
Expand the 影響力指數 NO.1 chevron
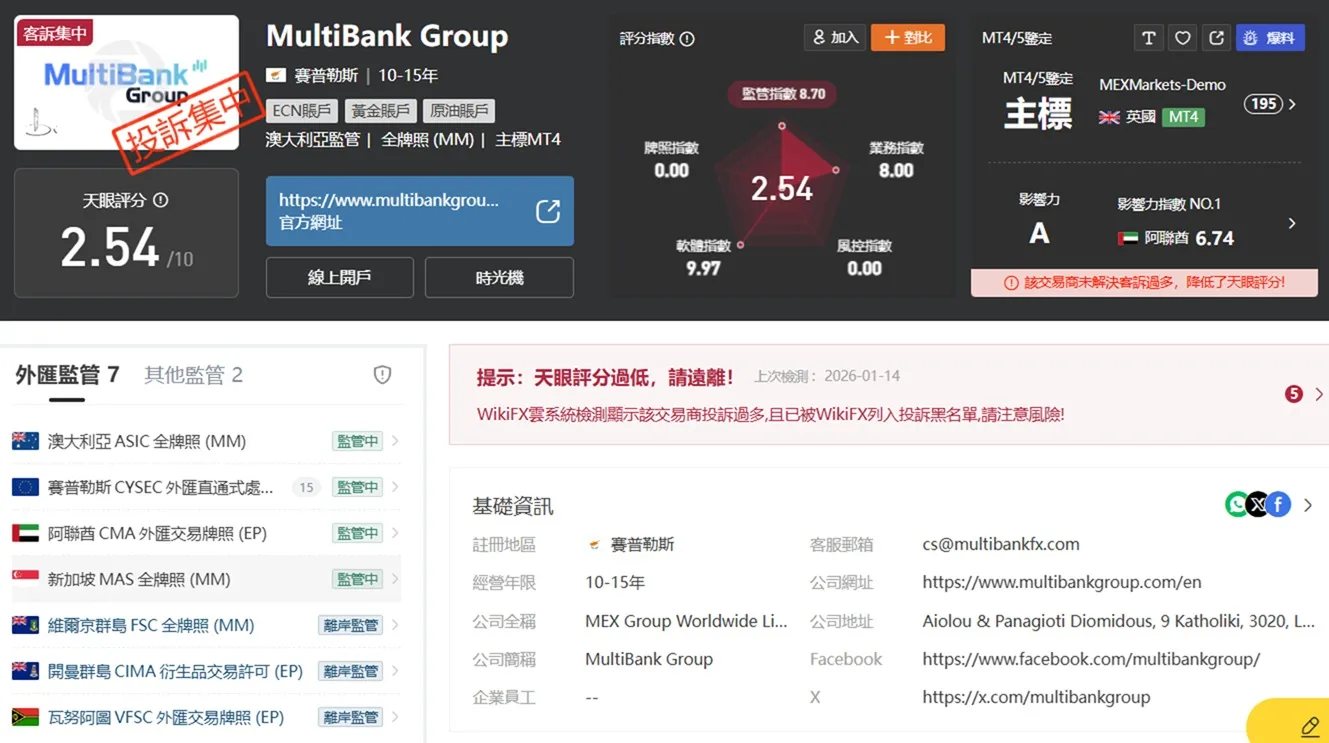(x=1292, y=223)
